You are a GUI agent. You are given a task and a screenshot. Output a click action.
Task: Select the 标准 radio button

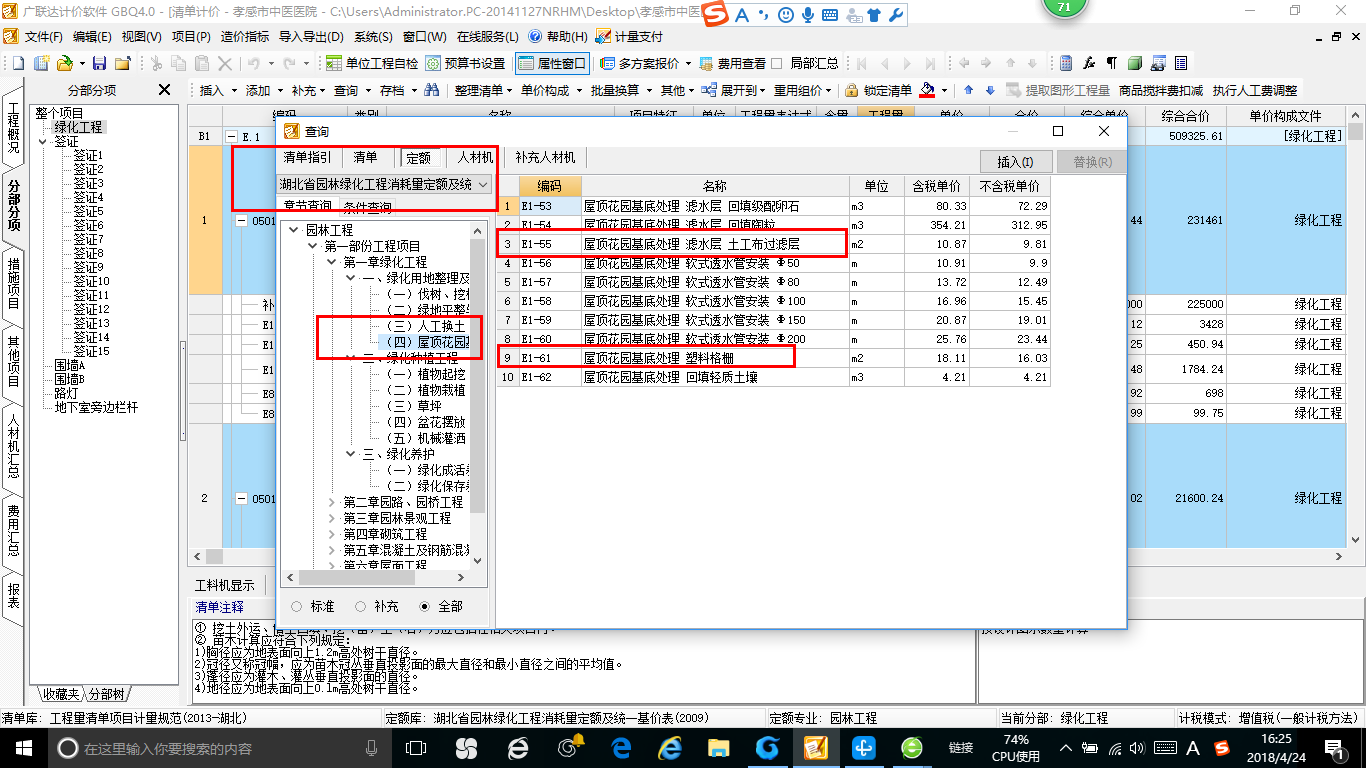coord(297,606)
